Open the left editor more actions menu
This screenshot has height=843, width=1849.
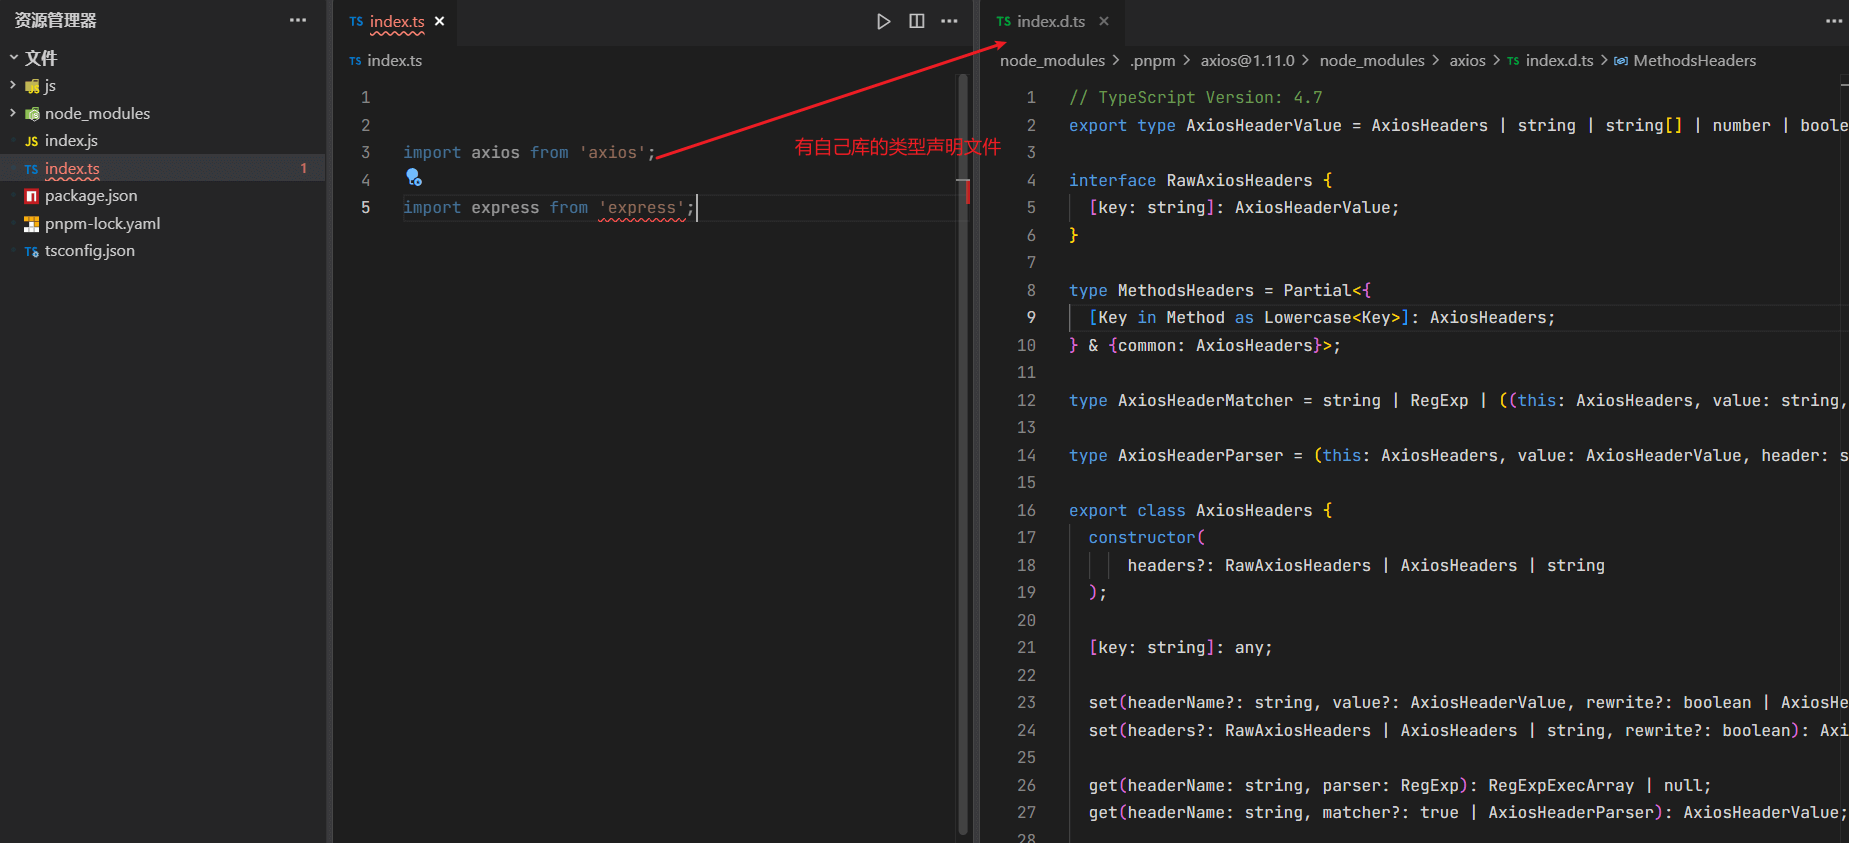point(949,21)
